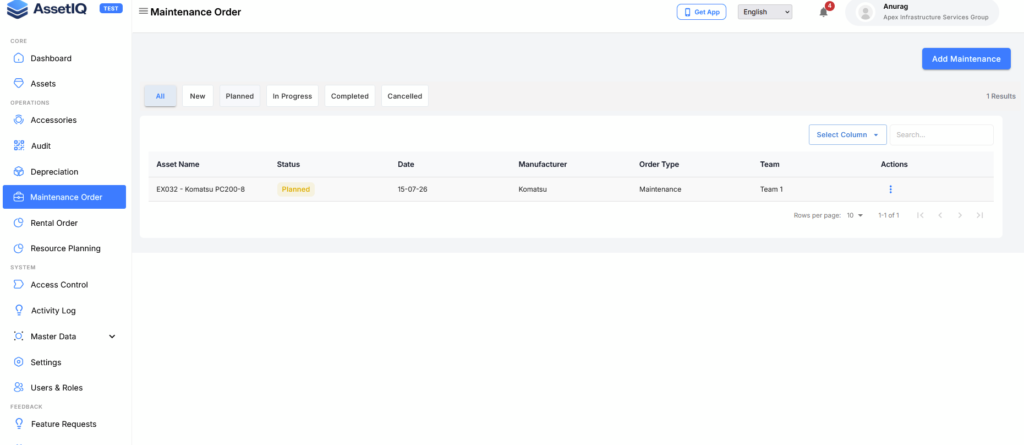This screenshot has height=445, width=1024.
Task: Open Feature Requests page
Action: click(63, 424)
